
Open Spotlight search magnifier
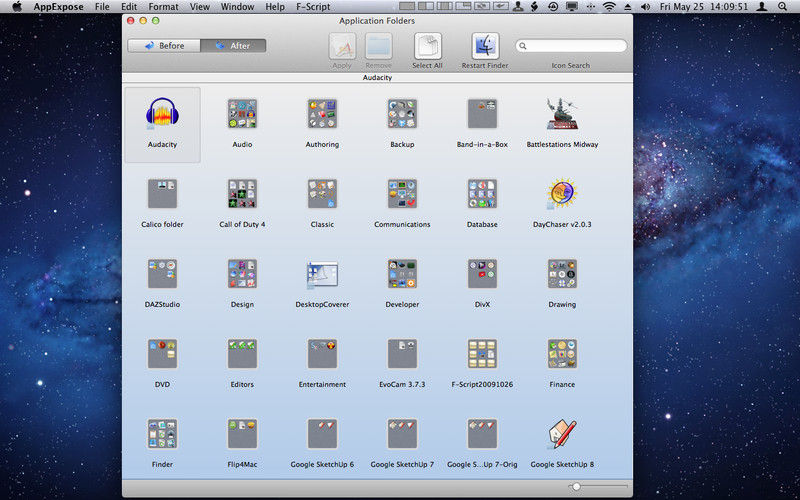[x=783, y=7]
